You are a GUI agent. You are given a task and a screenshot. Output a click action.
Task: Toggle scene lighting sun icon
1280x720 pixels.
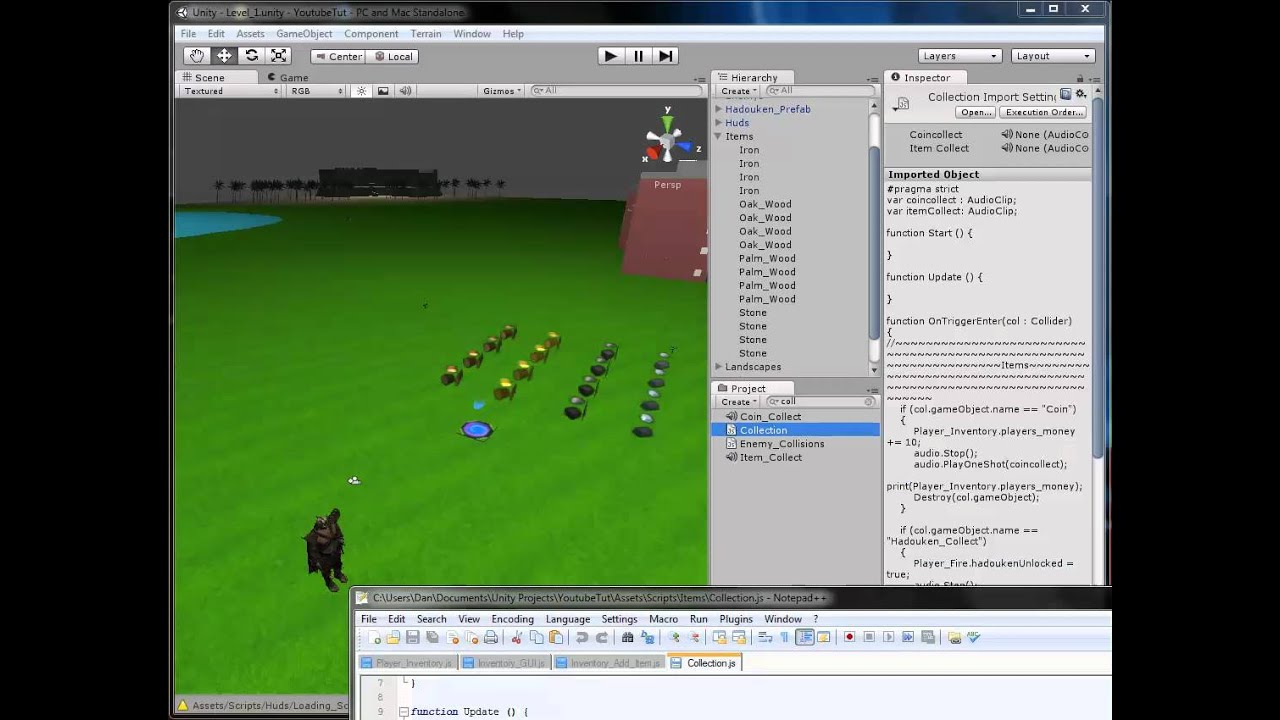pyautogui.click(x=360, y=91)
